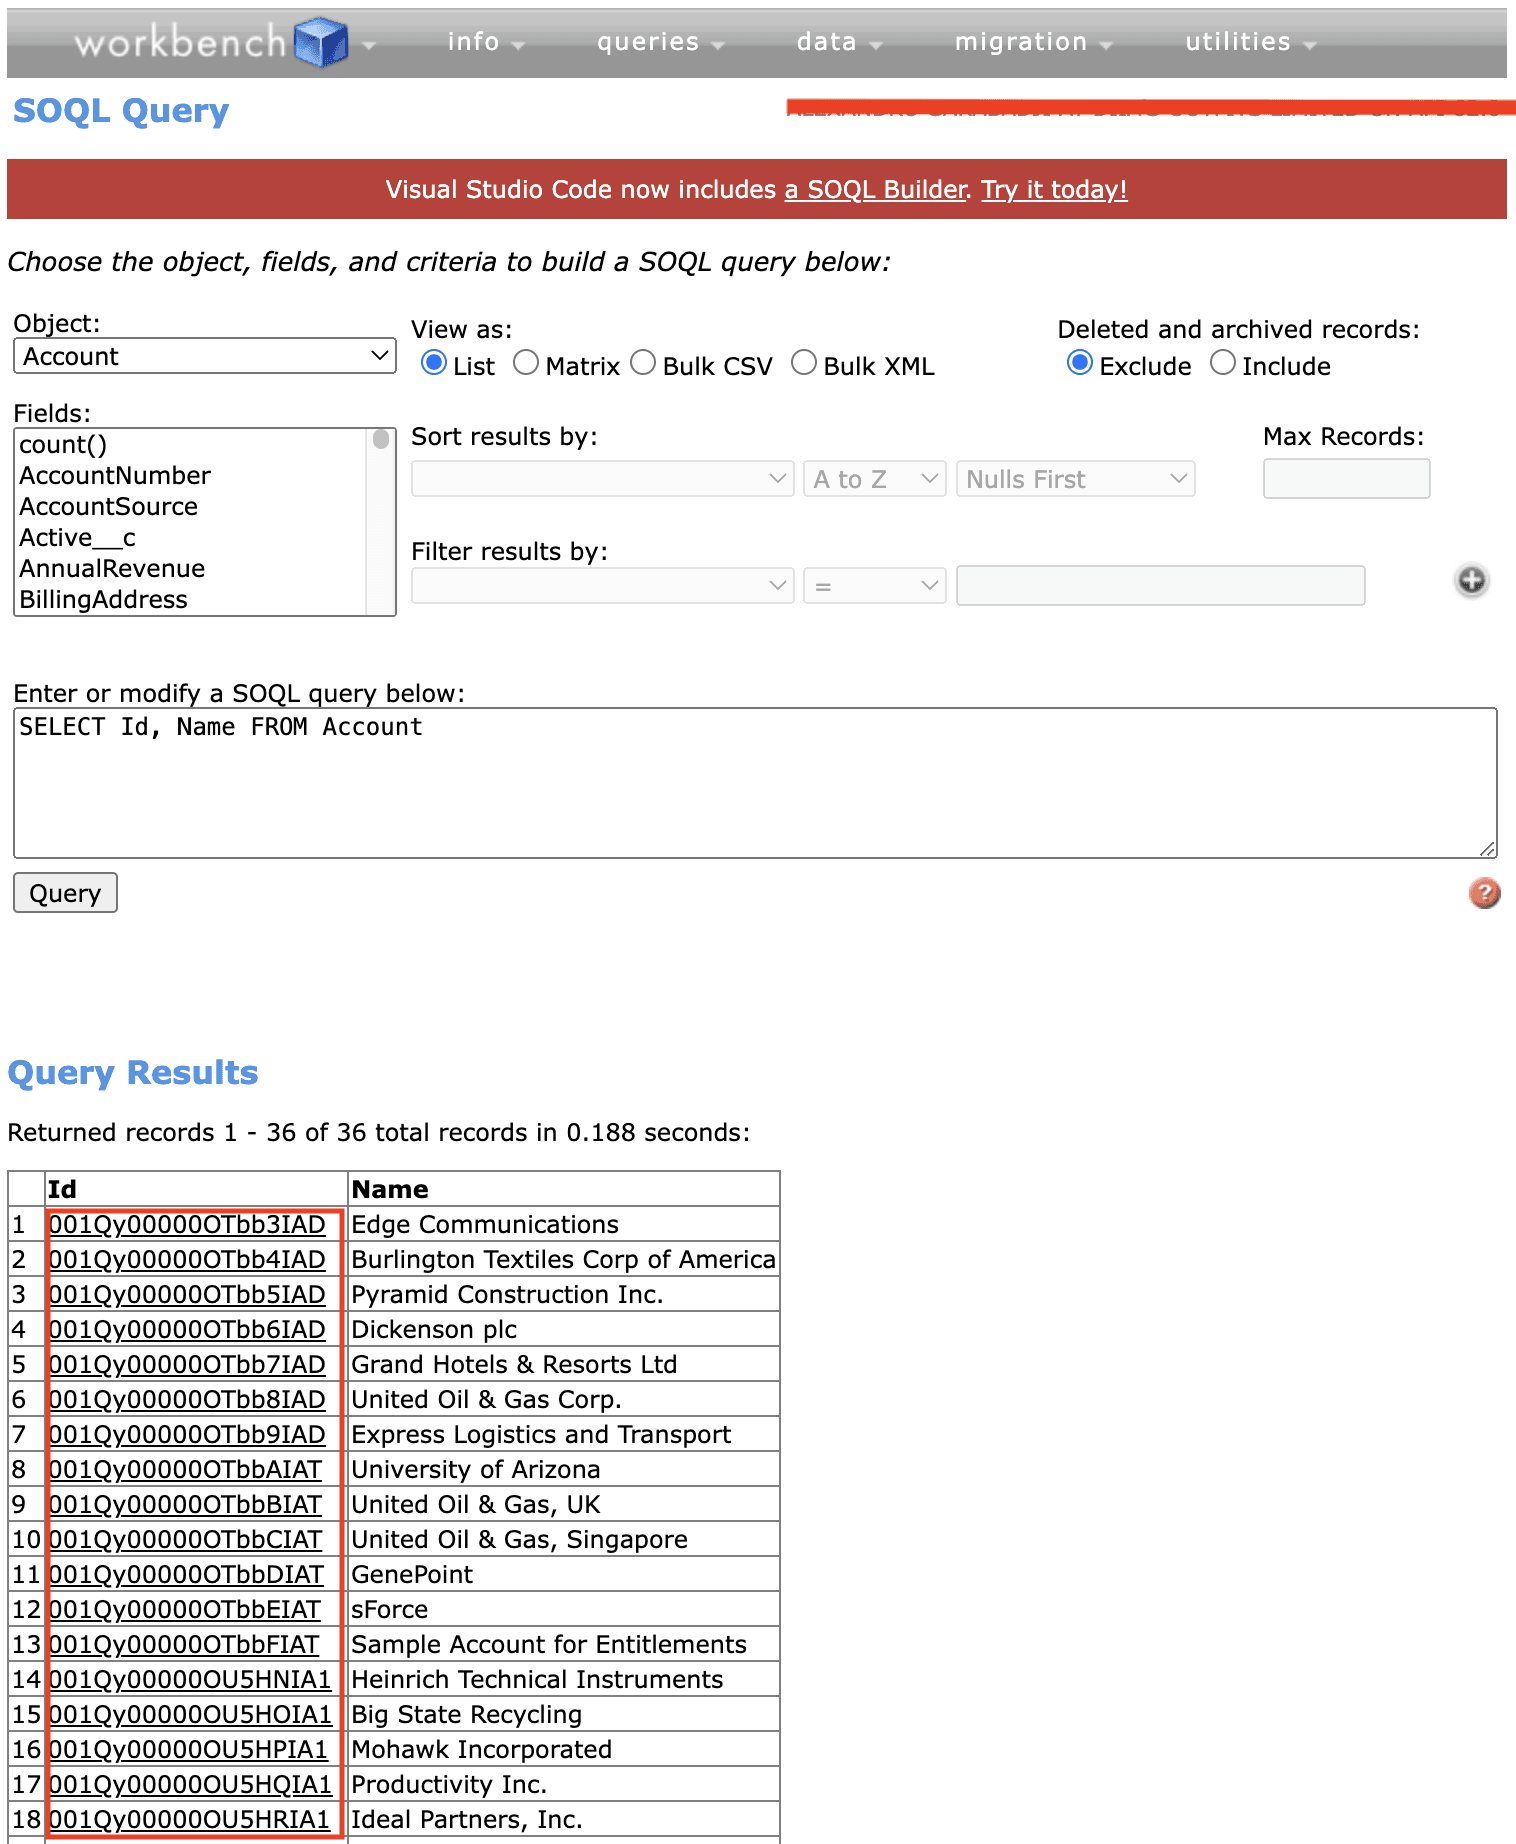The height and width of the screenshot is (1844, 1516).
Task: Open Id link for Edge Communications
Action: [x=188, y=1224]
